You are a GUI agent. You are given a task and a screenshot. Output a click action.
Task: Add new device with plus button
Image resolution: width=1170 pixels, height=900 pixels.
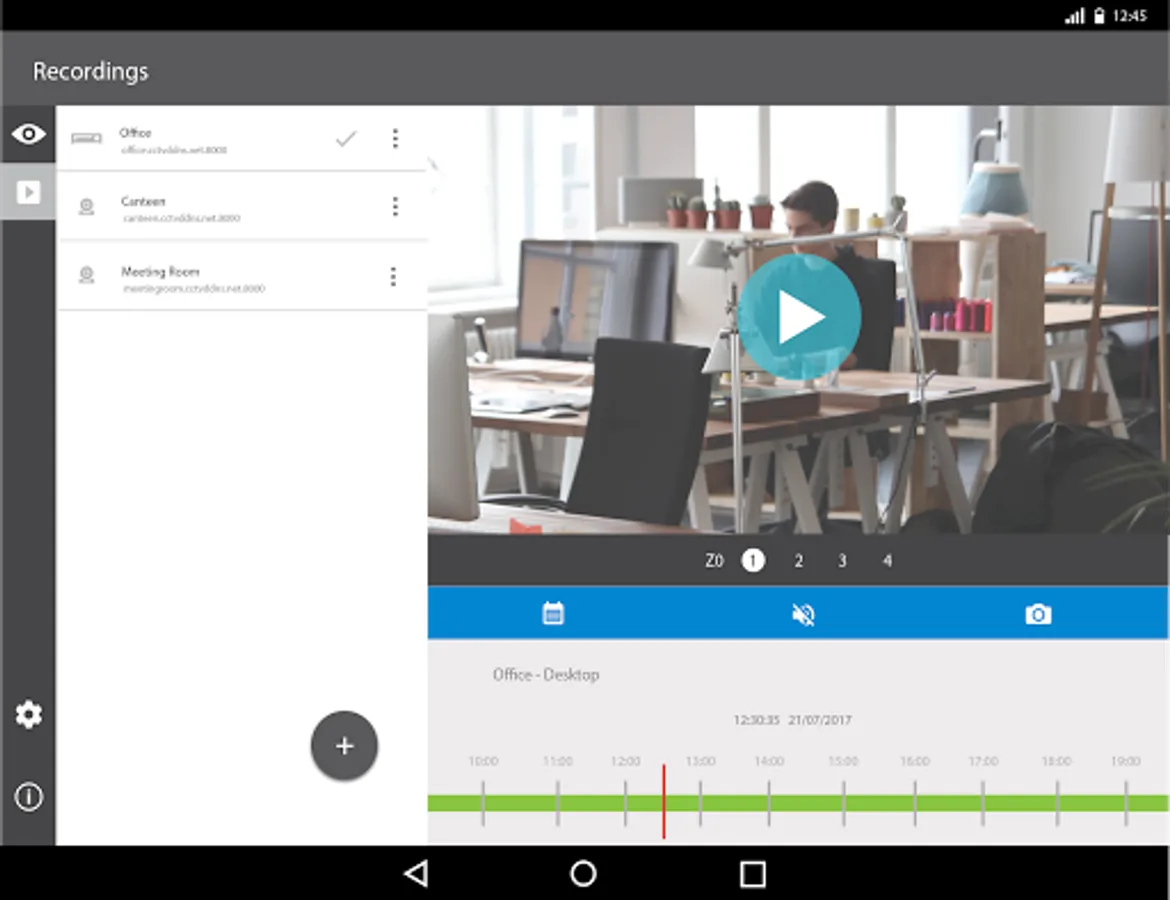[344, 746]
